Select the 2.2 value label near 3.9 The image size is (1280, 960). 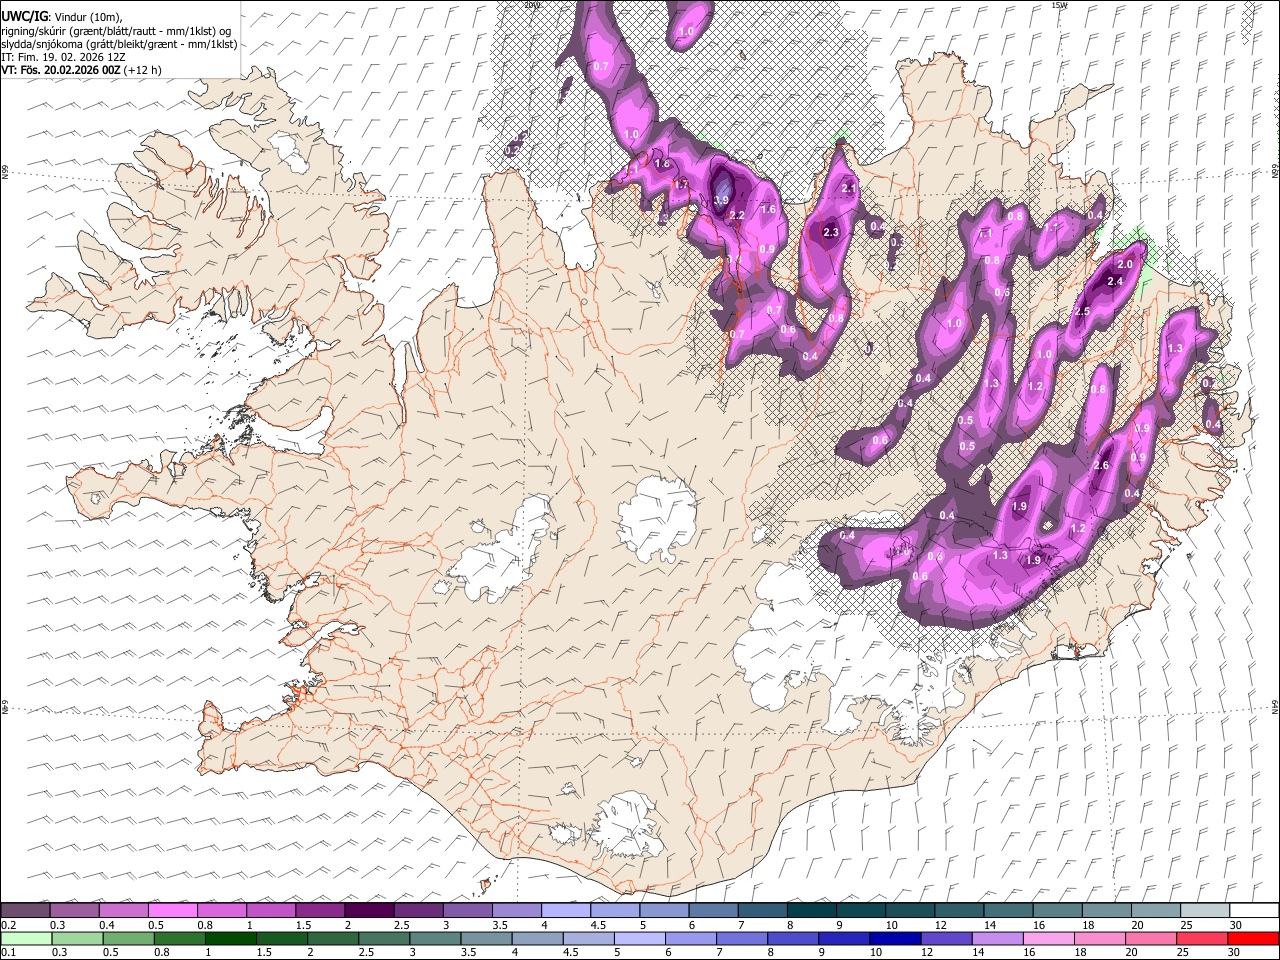point(738,216)
